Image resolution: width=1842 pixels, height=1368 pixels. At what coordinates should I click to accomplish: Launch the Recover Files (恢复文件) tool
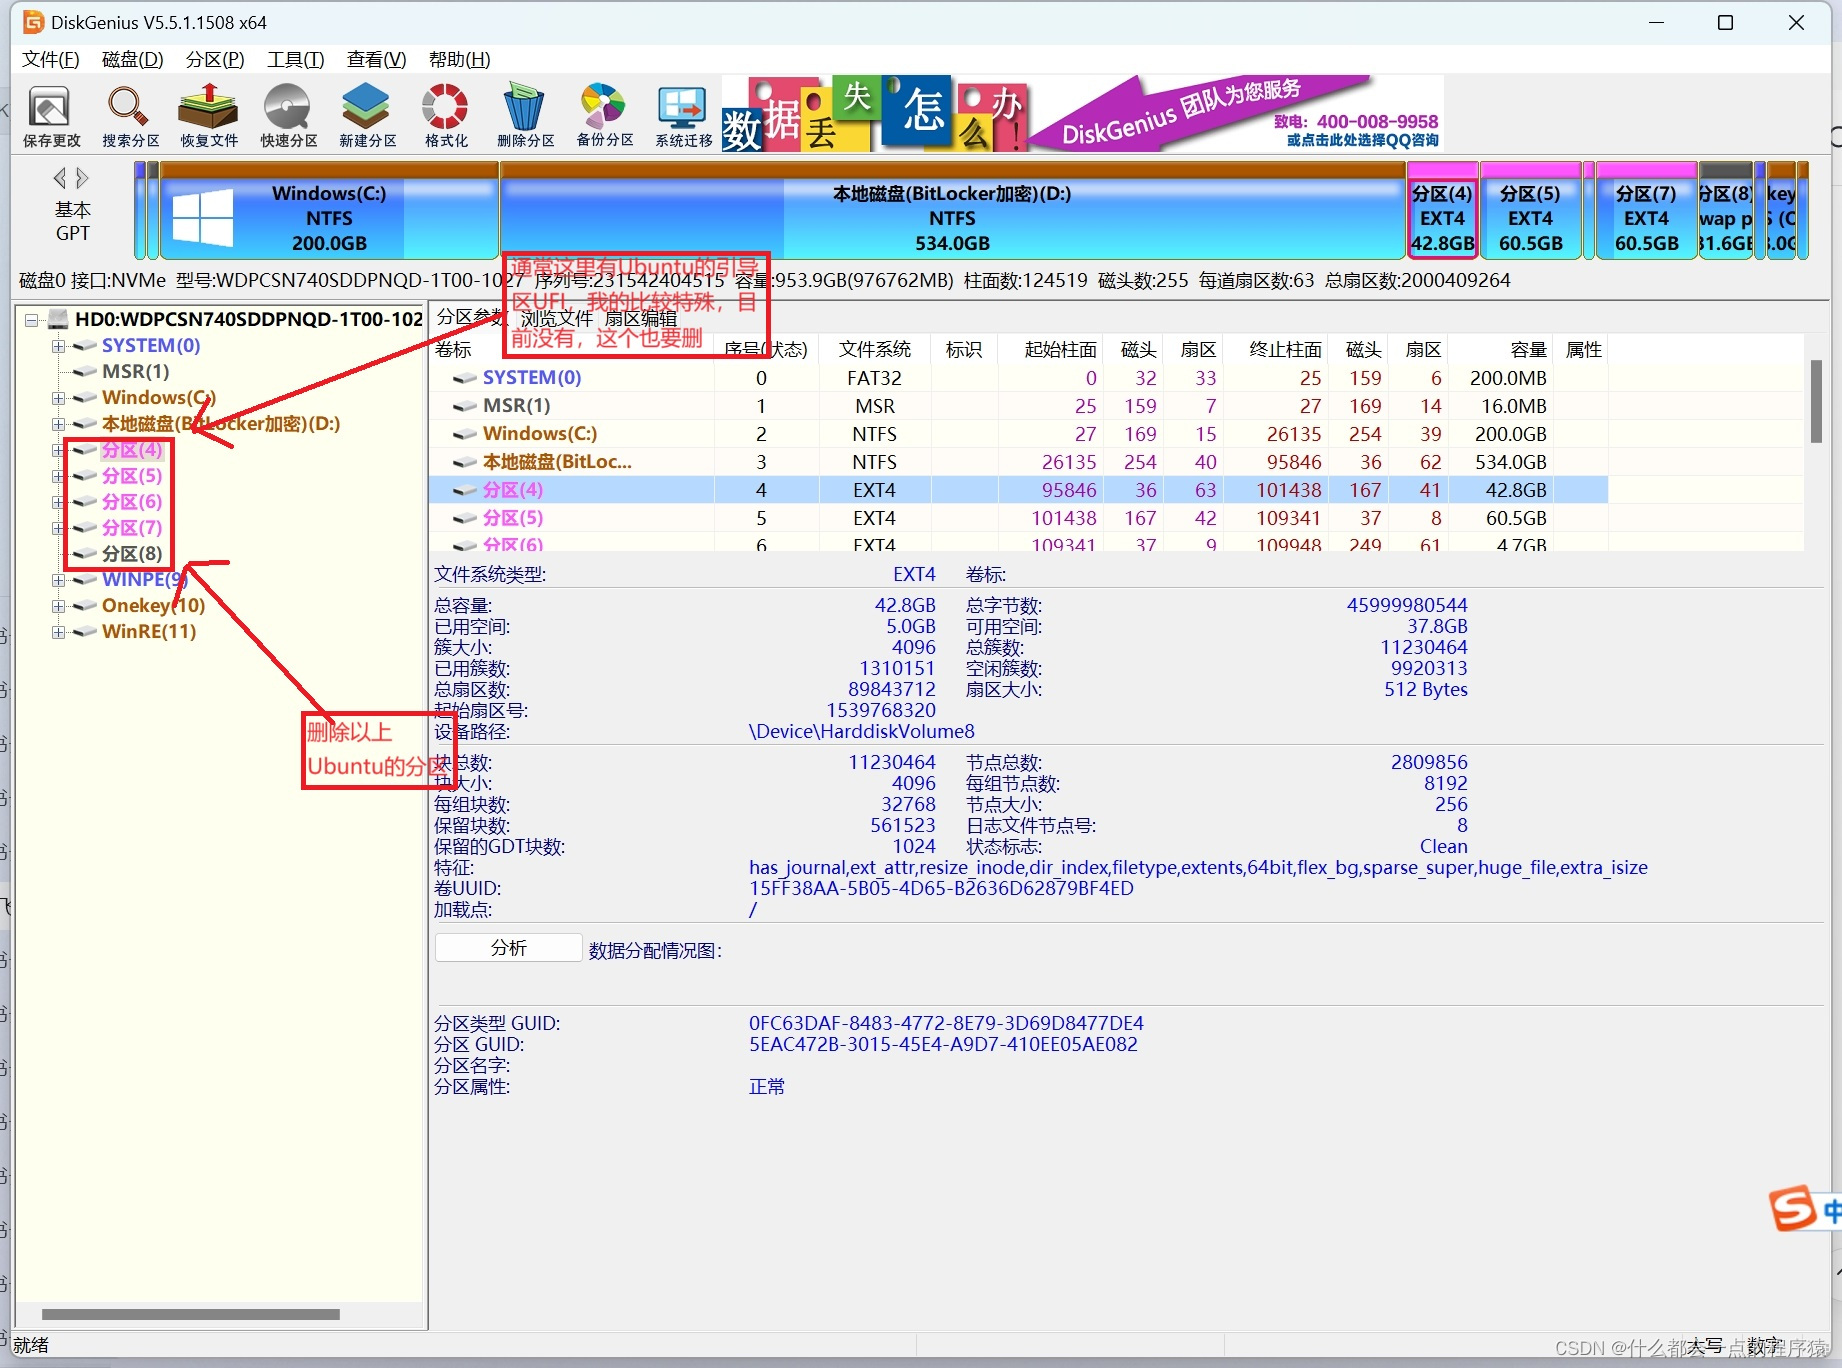coord(209,116)
